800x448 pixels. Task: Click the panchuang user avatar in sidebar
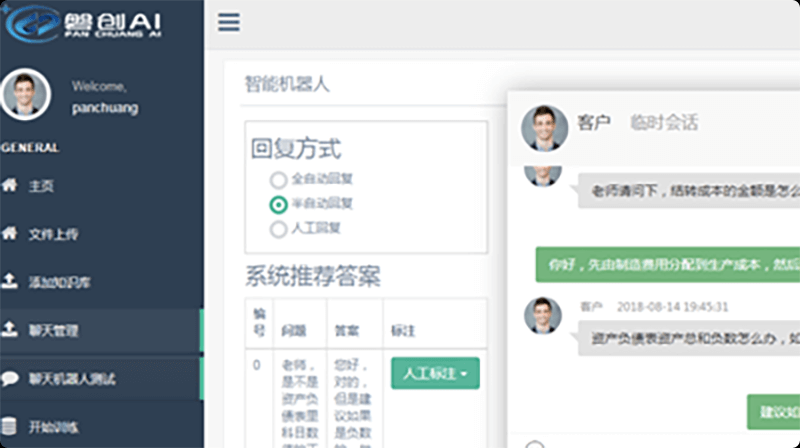(x=26, y=95)
